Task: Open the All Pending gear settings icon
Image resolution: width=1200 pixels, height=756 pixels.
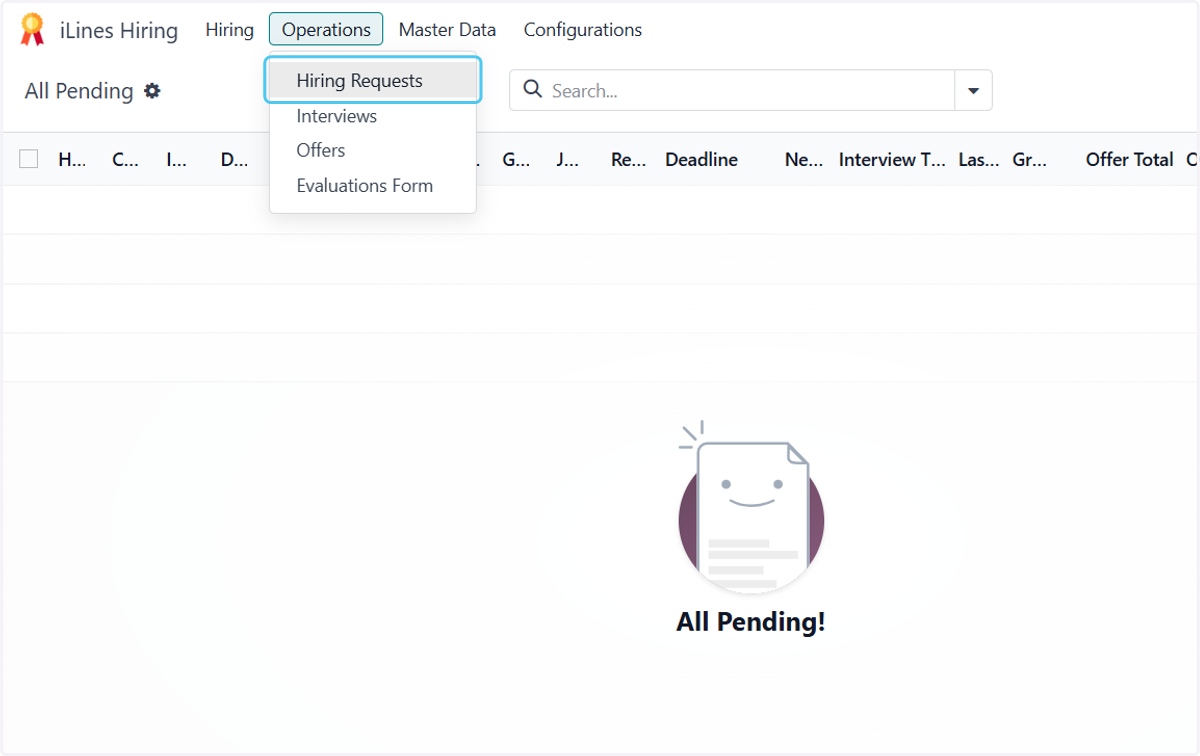Action: [x=152, y=91]
